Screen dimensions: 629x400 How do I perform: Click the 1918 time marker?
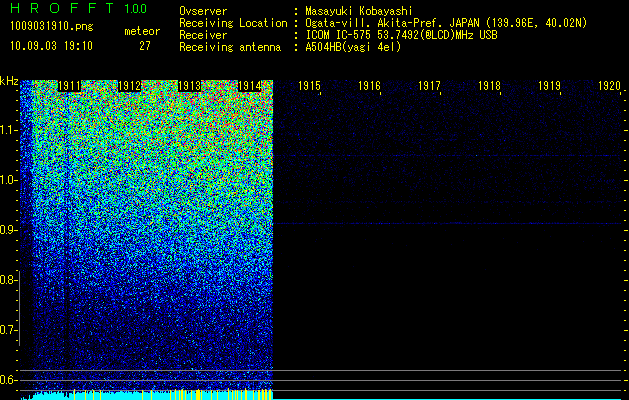pos(489,86)
